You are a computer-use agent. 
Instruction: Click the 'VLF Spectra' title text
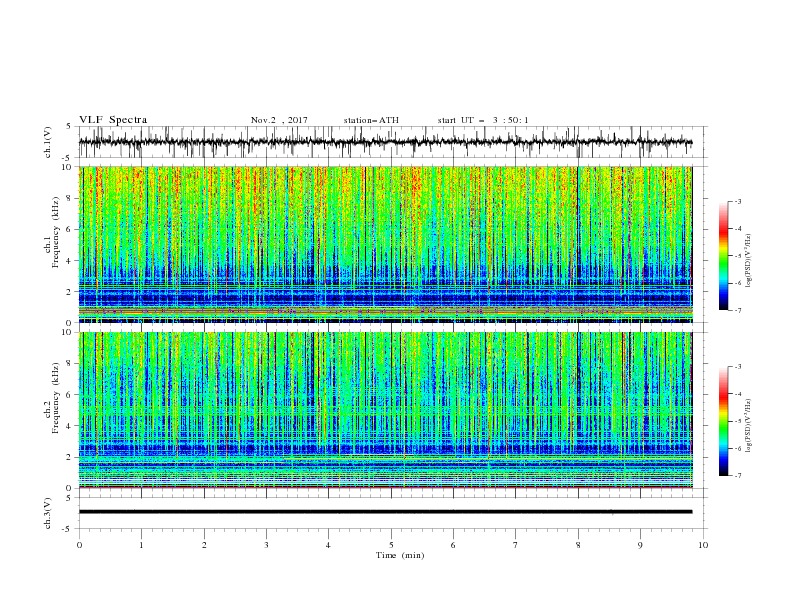[x=113, y=120]
